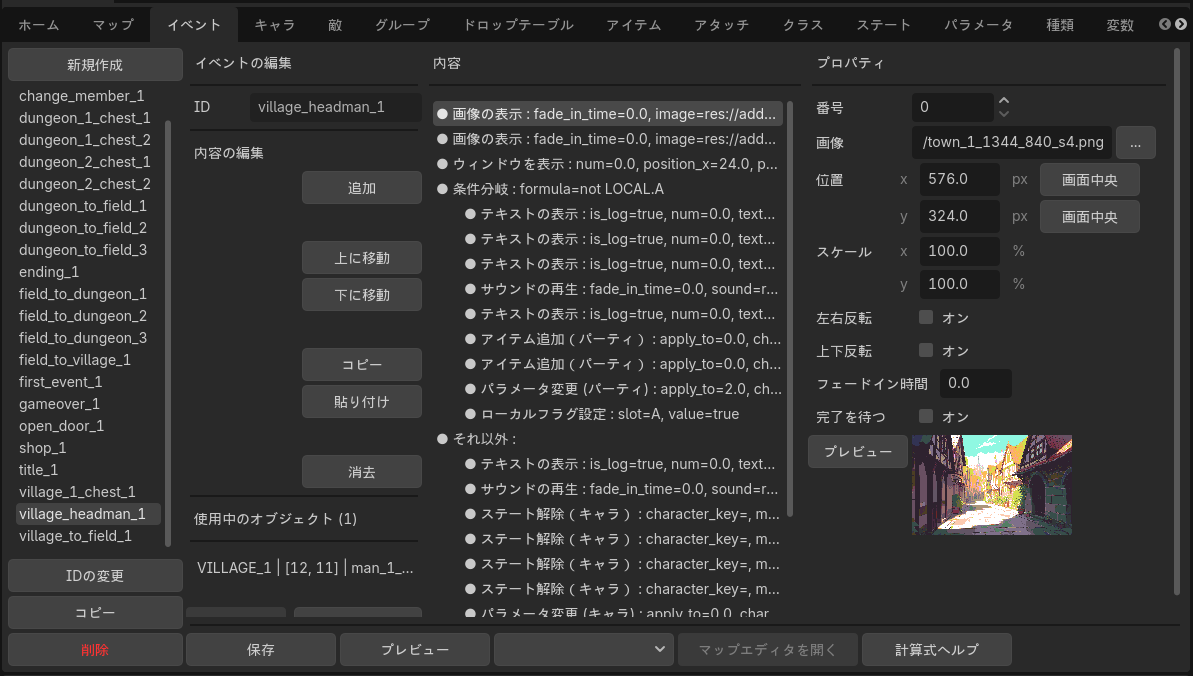Enable the 上下反転 checkbox
Screen dimensions: 1193x676
pyautogui.click(x=925, y=350)
